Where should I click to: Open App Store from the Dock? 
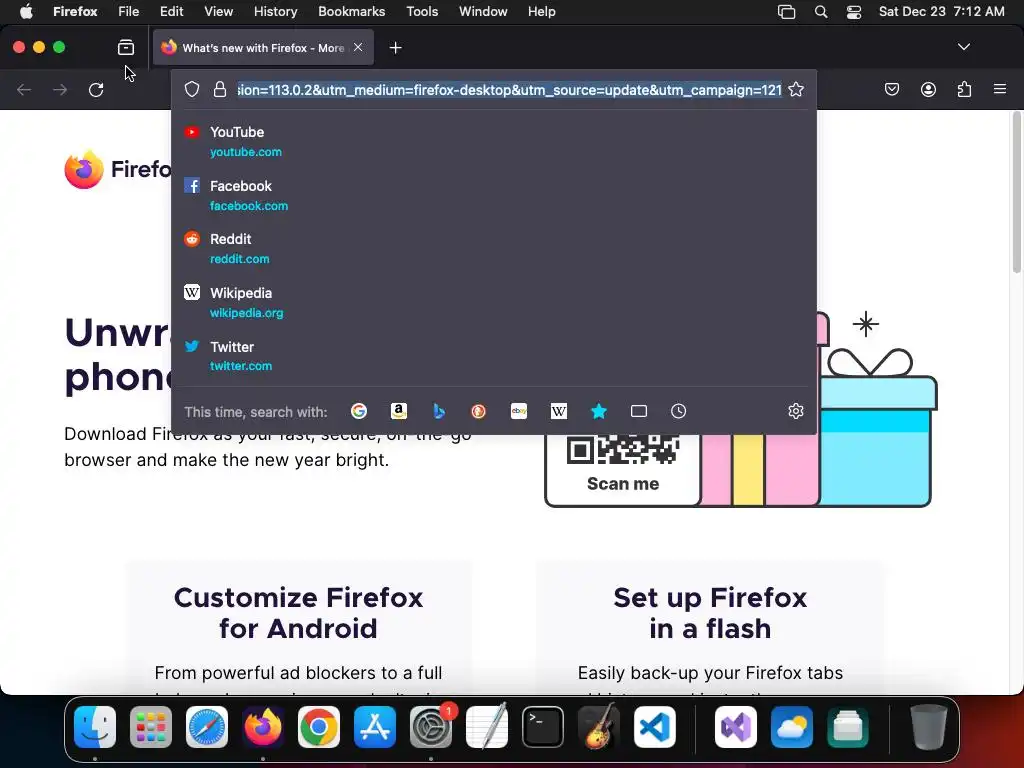pyautogui.click(x=375, y=727)
